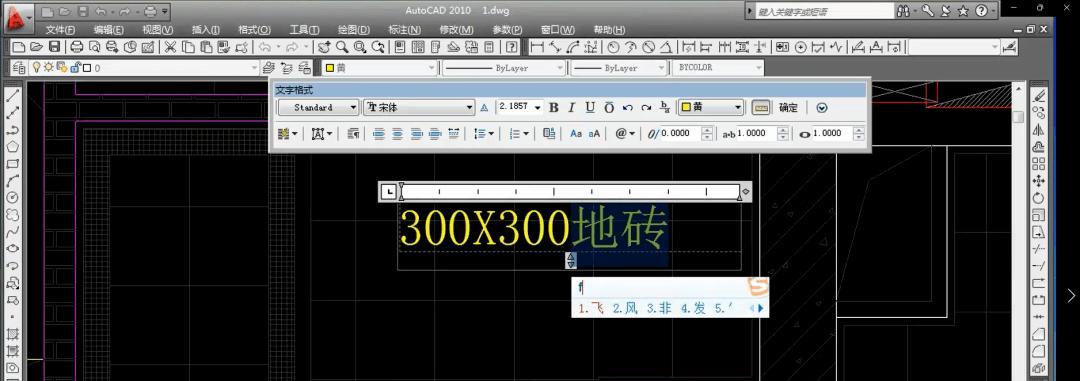Viewport: 1080px width, 381px height.
Task: Open the Standard text style dropdown
Action: [x=319, y=107]
